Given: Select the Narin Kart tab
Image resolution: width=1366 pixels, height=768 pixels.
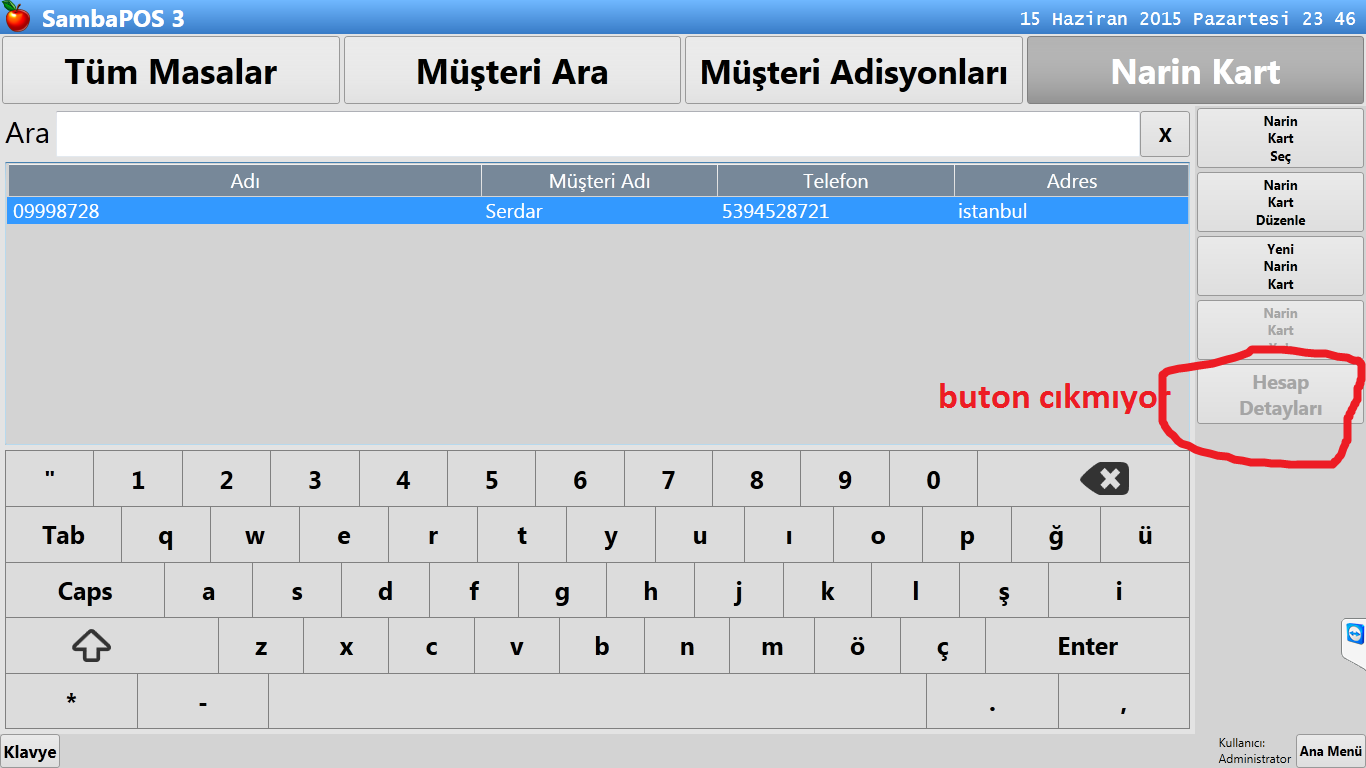Looking at the screenshot, I should click(x=1195, y=71).
